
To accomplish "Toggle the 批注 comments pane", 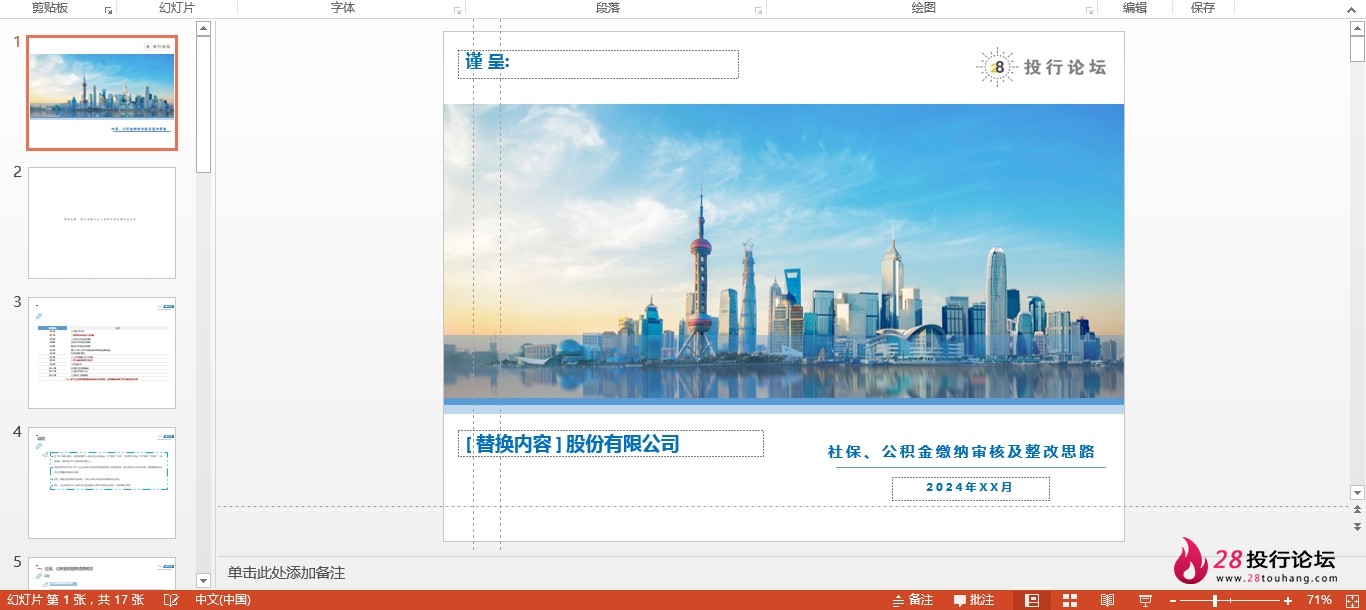I will click(x=974, y=600).
